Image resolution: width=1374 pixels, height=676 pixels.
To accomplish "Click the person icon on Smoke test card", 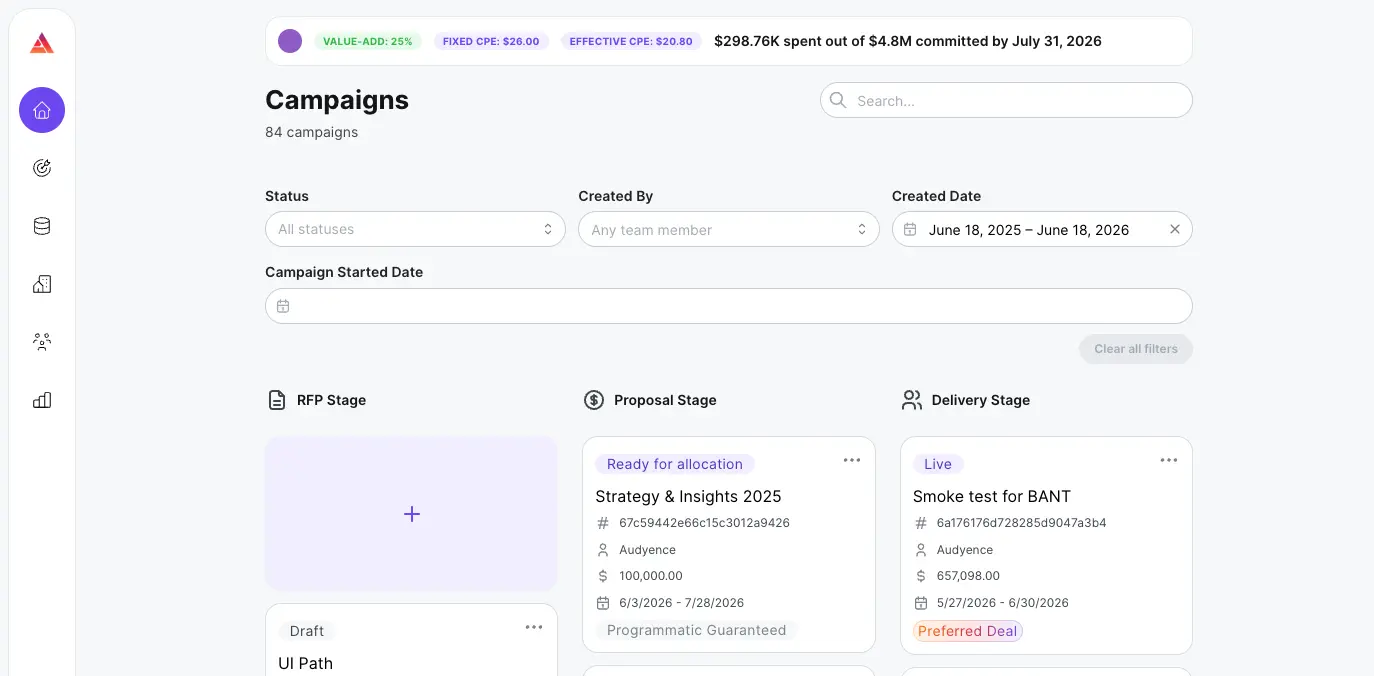I will (x=920, y=550).
